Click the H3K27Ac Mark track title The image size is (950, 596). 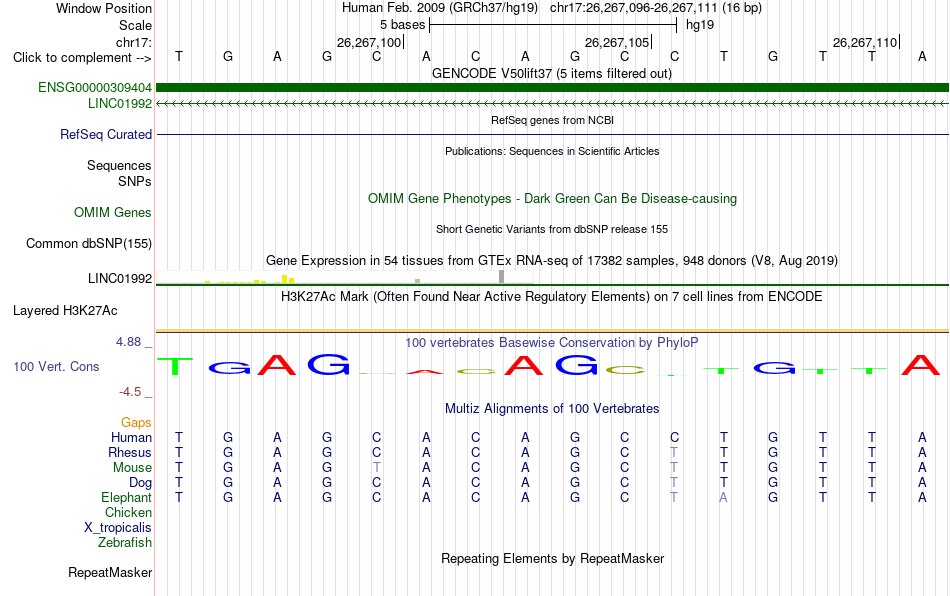[x=552, y=296]
